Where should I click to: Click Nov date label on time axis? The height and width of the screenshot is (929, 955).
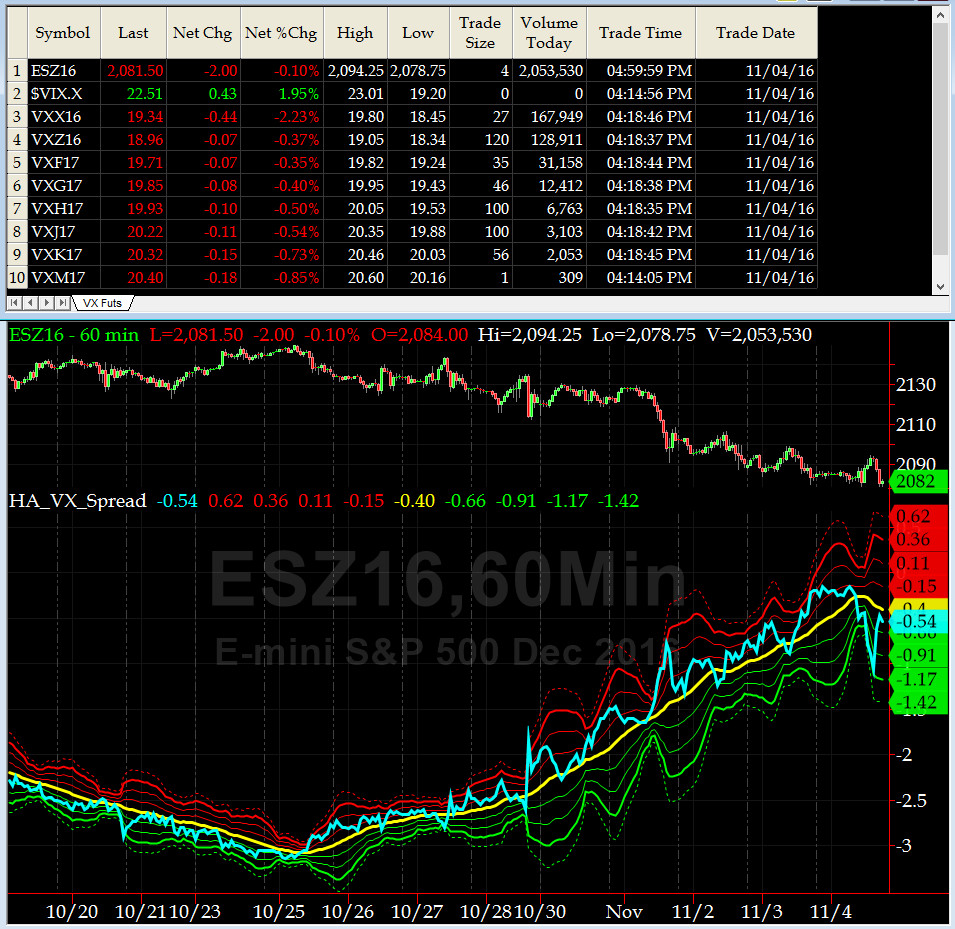coord(624,912)
